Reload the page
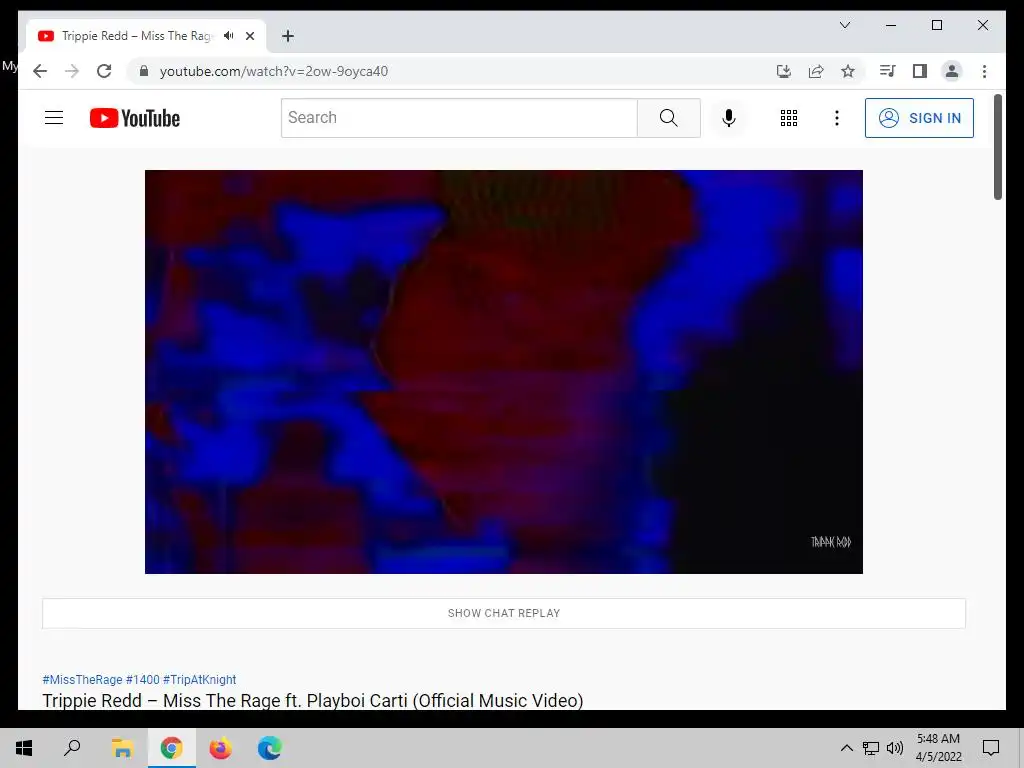 click(104, 71)
